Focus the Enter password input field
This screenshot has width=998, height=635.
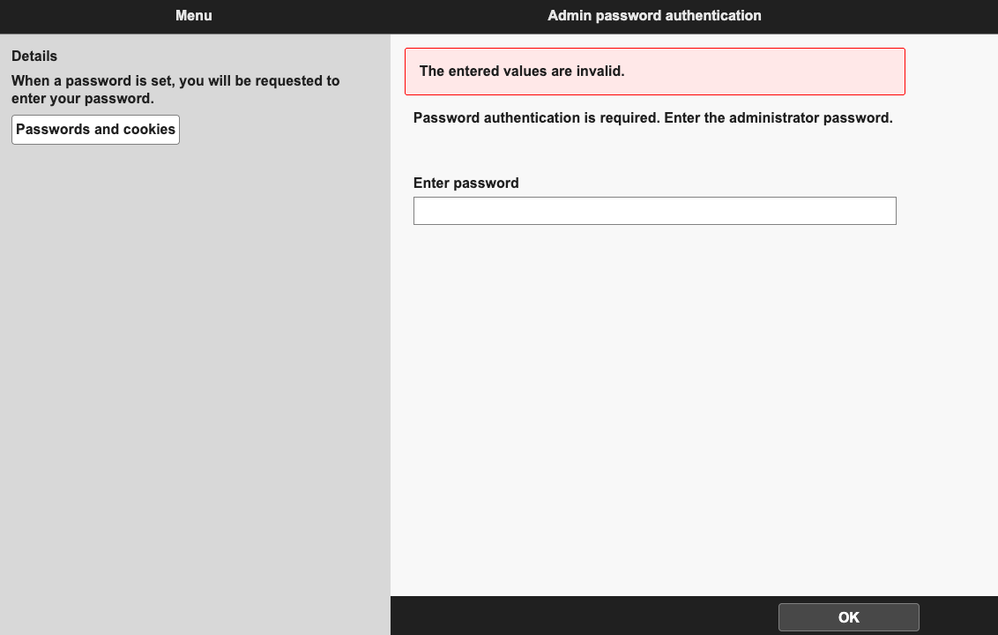(654, 211)
